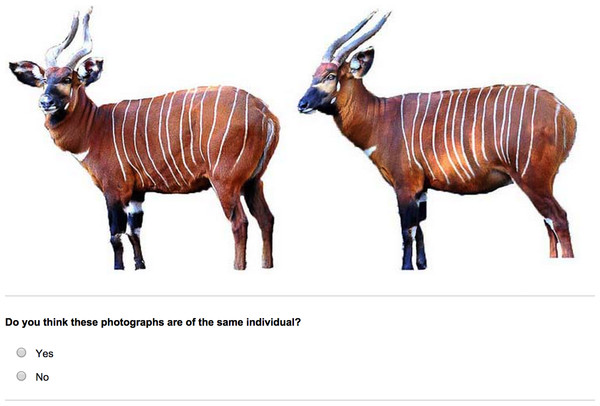600x406 pixels.
Task: Click the divider line above the question
Action: coord(300,295)
